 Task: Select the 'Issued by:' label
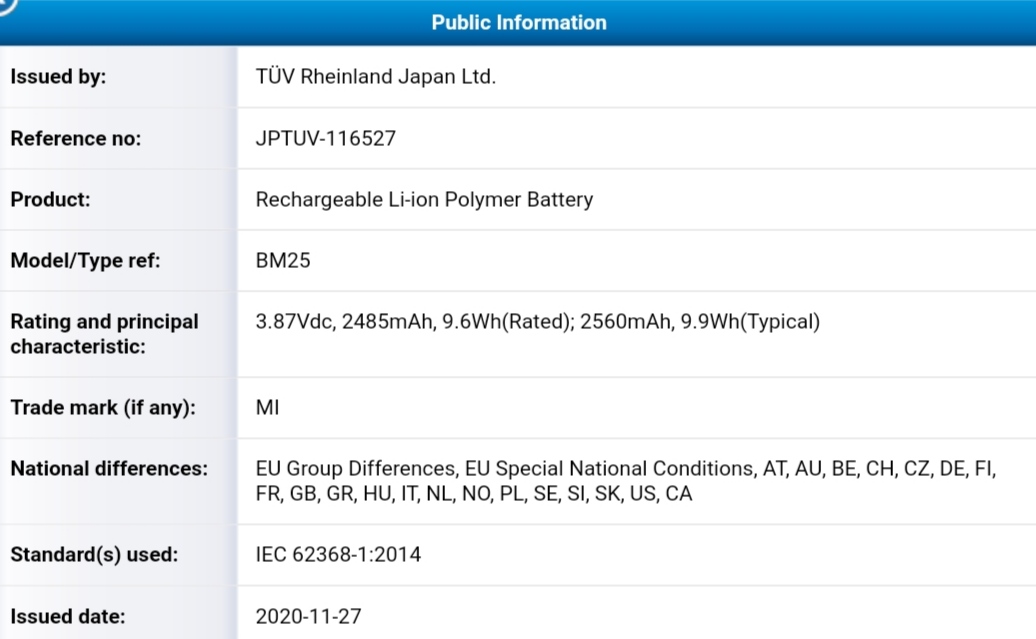tap(58, 77)
